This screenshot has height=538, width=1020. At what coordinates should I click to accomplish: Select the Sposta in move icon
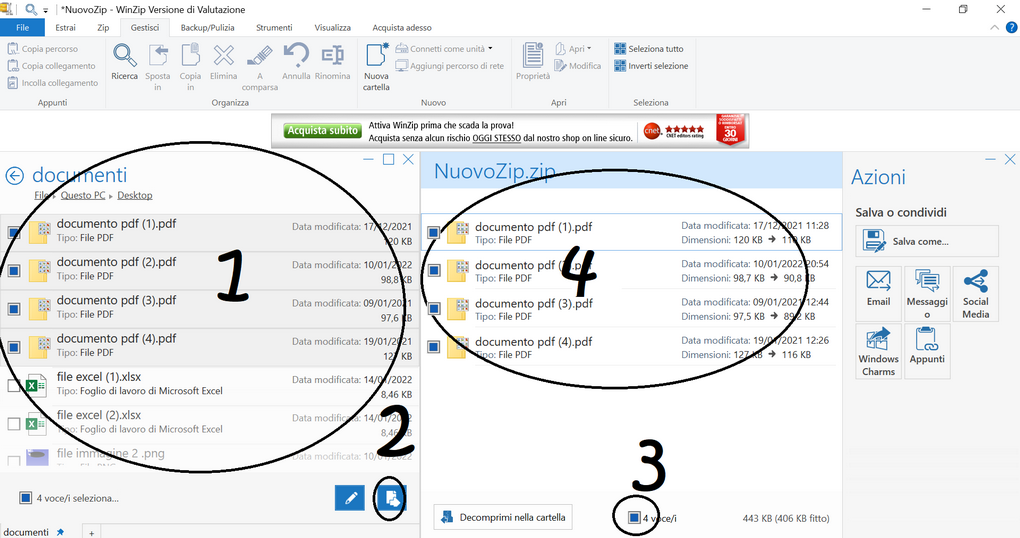coord(157,67)
